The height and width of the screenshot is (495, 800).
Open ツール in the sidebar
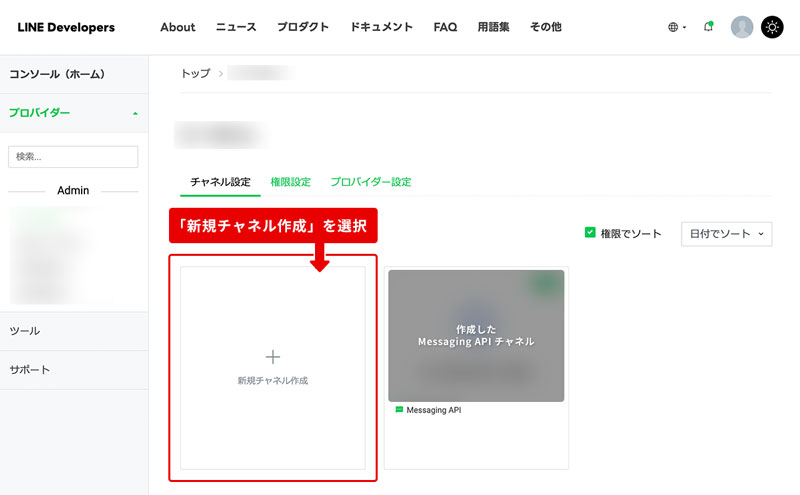(x=25, y=331)
